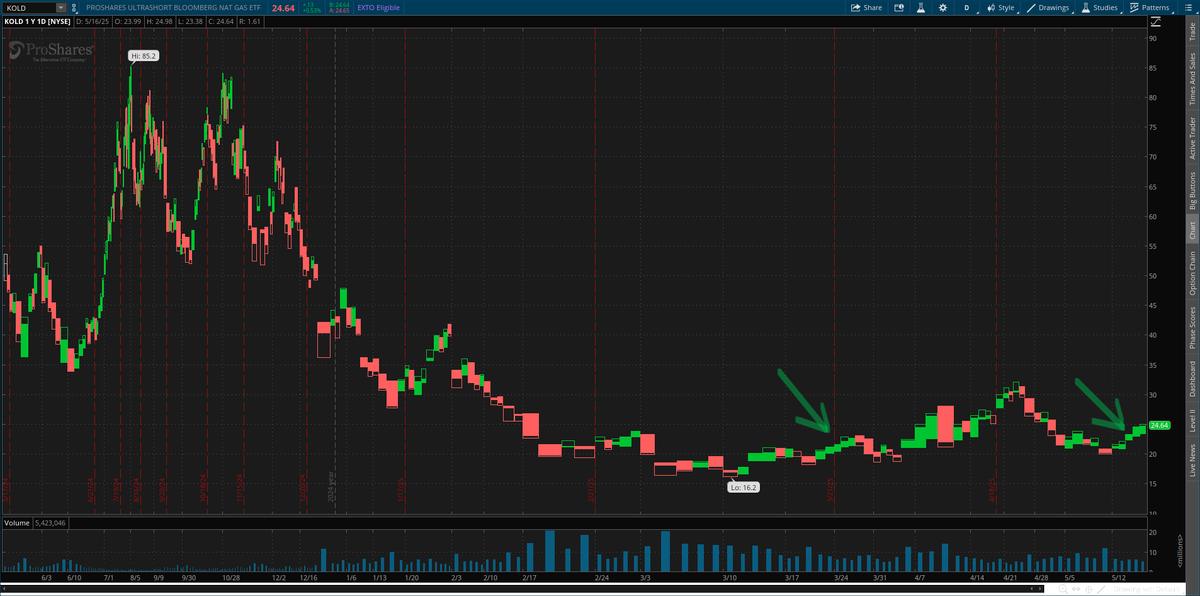Click the ProShares Ultrashort Bloomberg Nat Gas ETF name
Viewport: 1200px width, 596px height.
pos(173,8)
